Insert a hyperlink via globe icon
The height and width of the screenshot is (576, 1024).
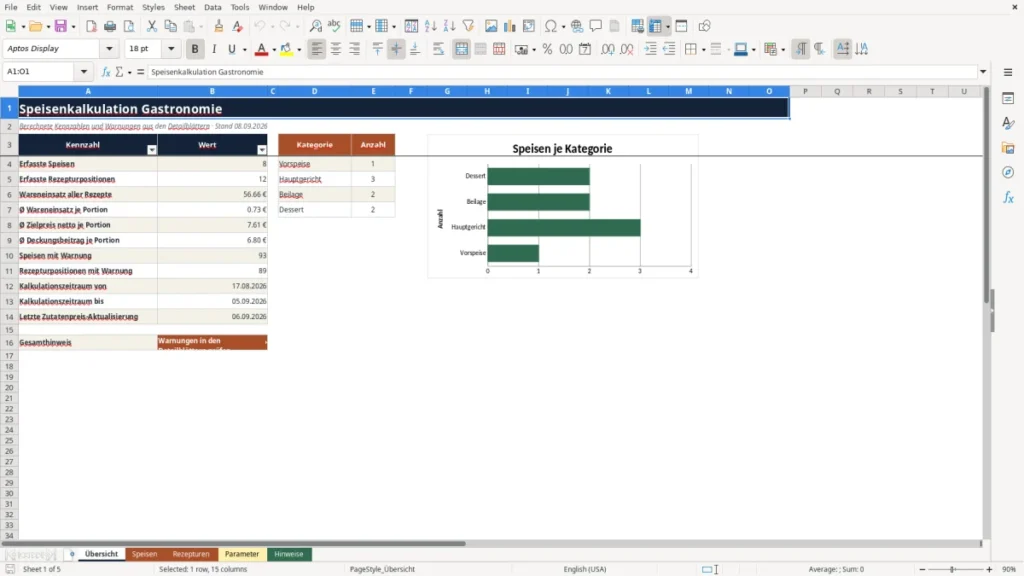(x=577, y=26)
